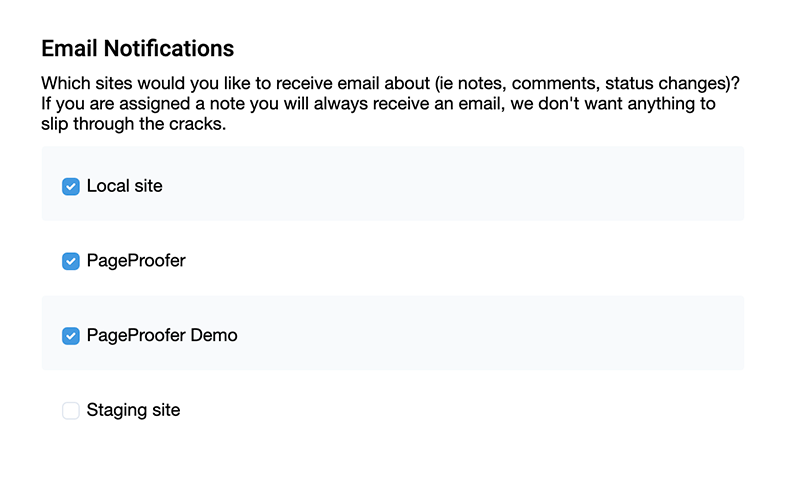
Task: Click the blue checkmark icon next to PageProofer
Action: click(71, 261)
